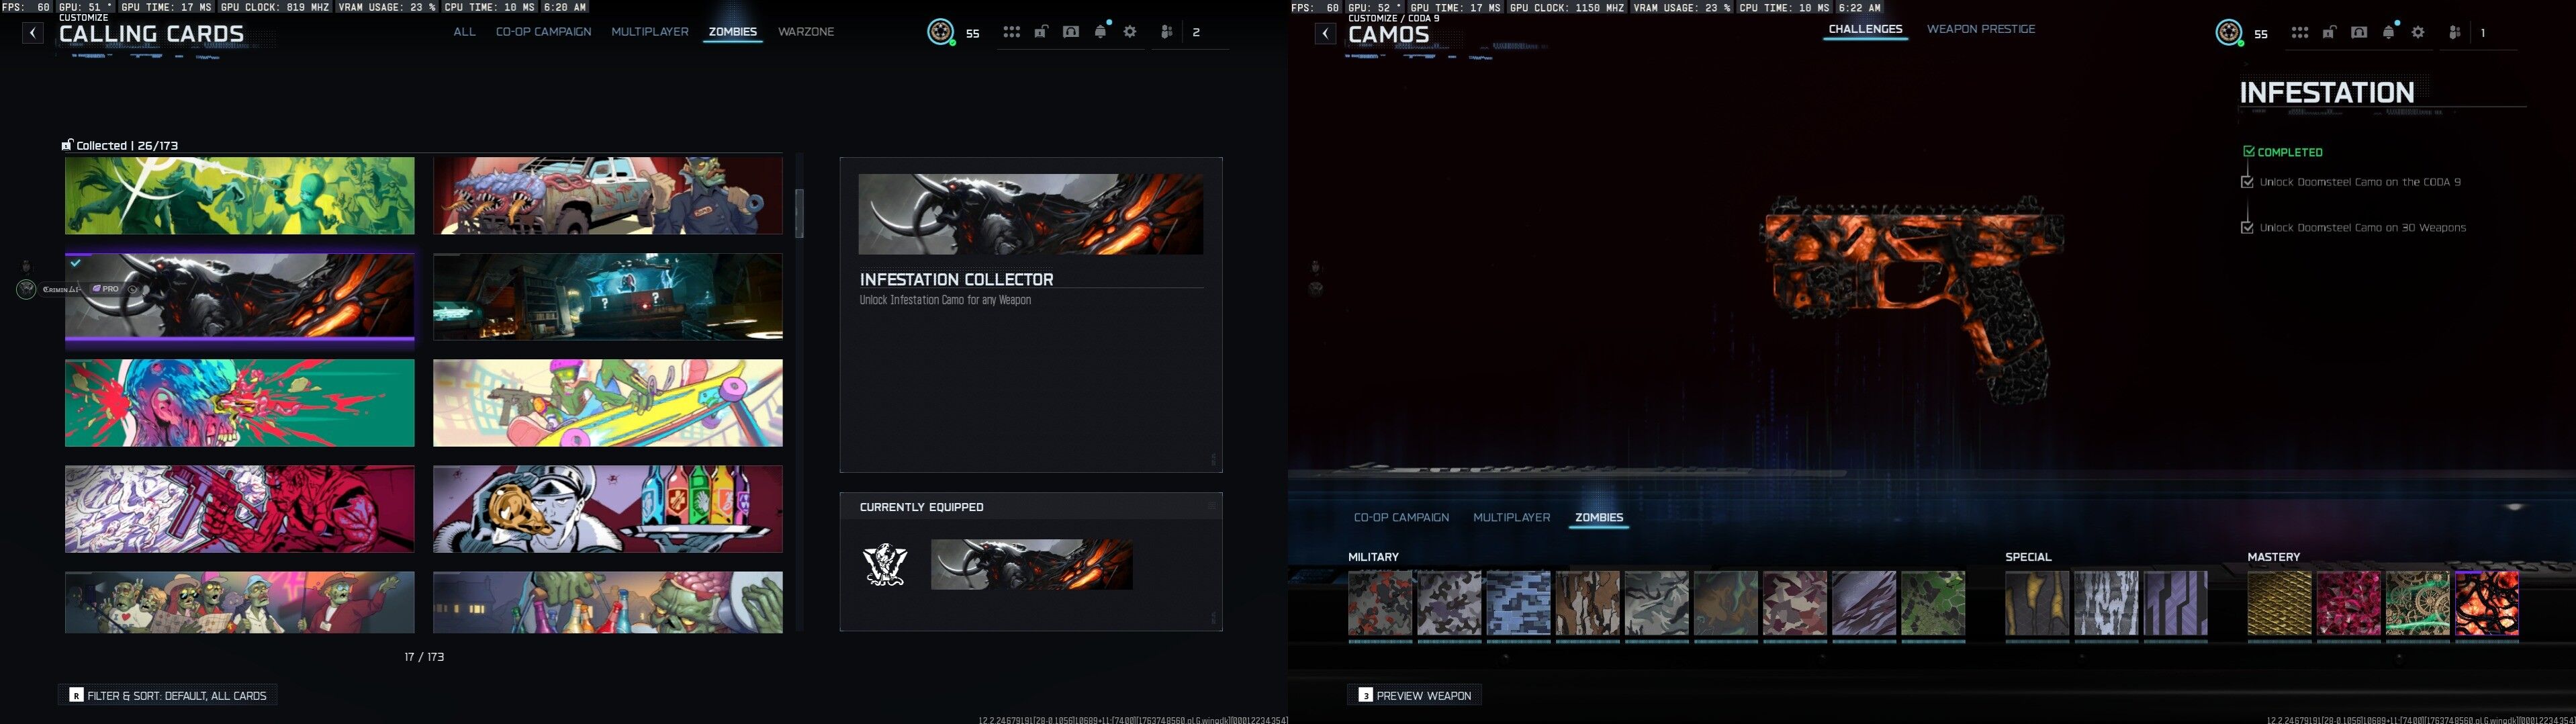Click the unlock padlock icon in Calling Cards window

tap(1041, 32)
